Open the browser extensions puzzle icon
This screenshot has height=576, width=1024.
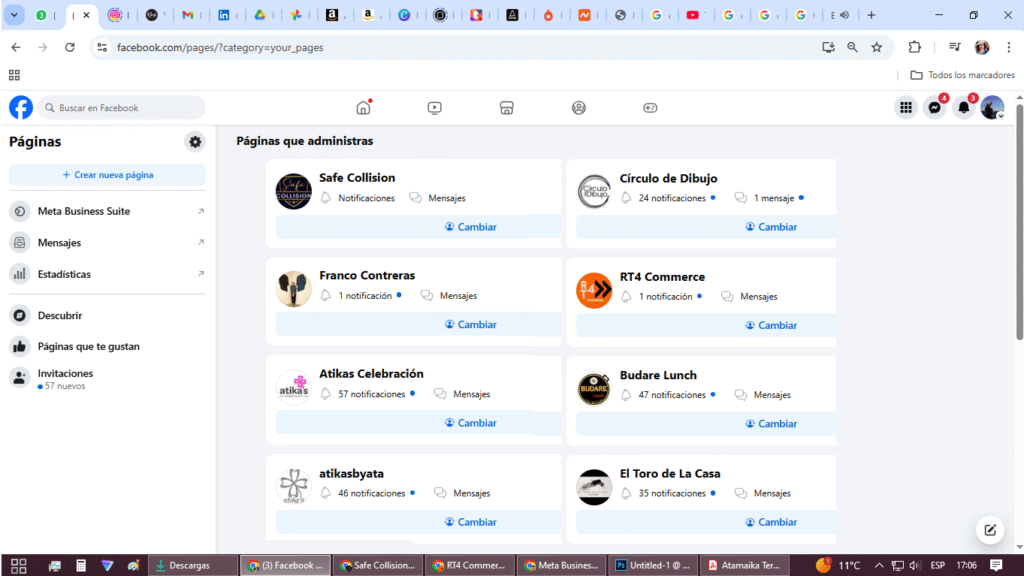tap(914, 47)
